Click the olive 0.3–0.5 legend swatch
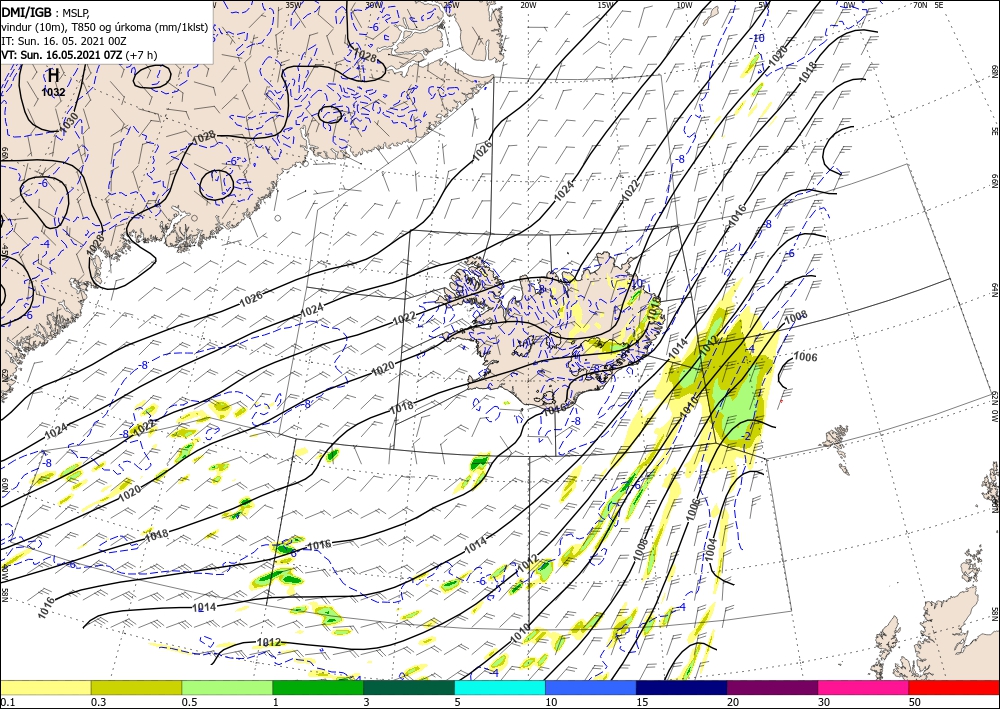This screenshot has height=709, width=1000. pos(136,687)
